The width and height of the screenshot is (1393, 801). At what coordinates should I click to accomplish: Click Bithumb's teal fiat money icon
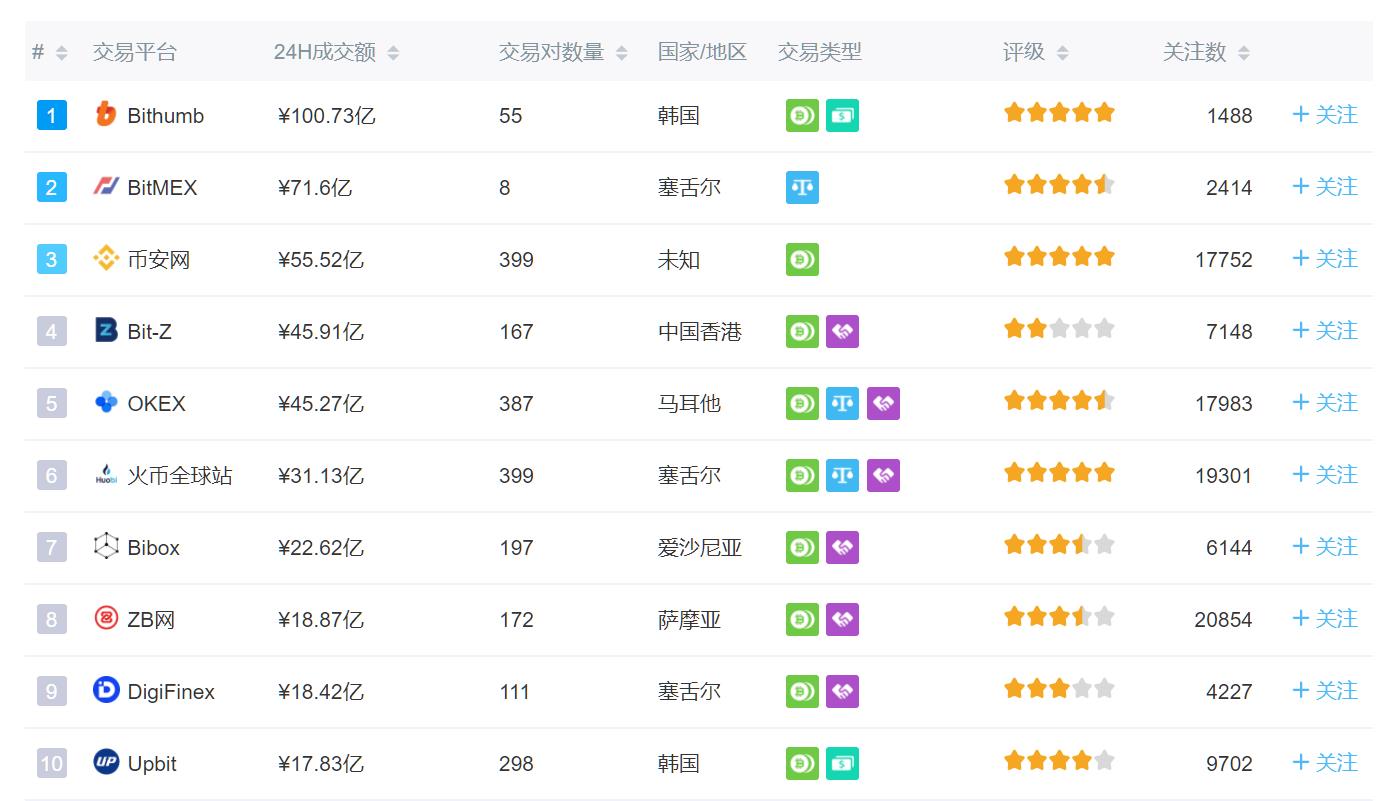click(x=842, y=115)
